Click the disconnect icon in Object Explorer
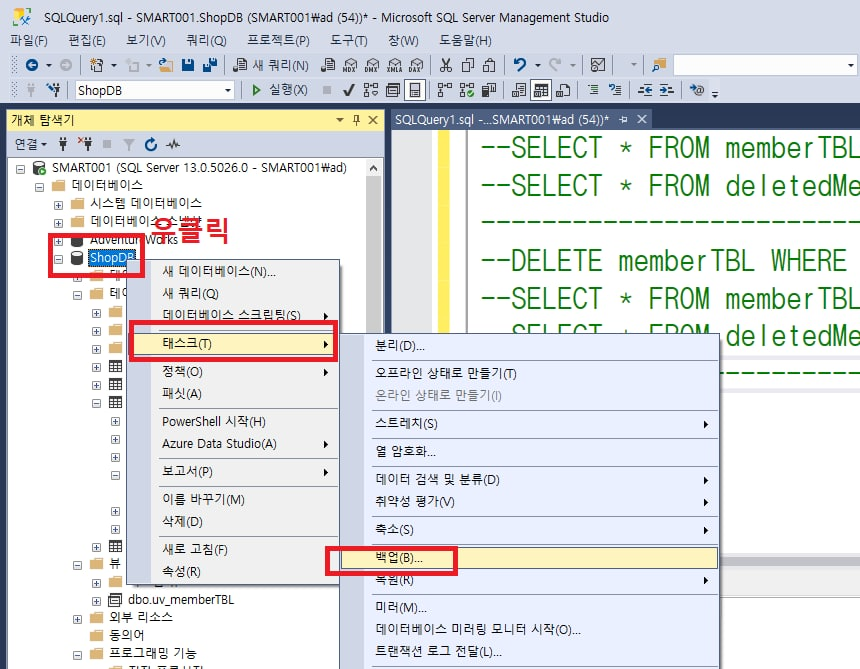860x669 pixels. tap(85, 144)
